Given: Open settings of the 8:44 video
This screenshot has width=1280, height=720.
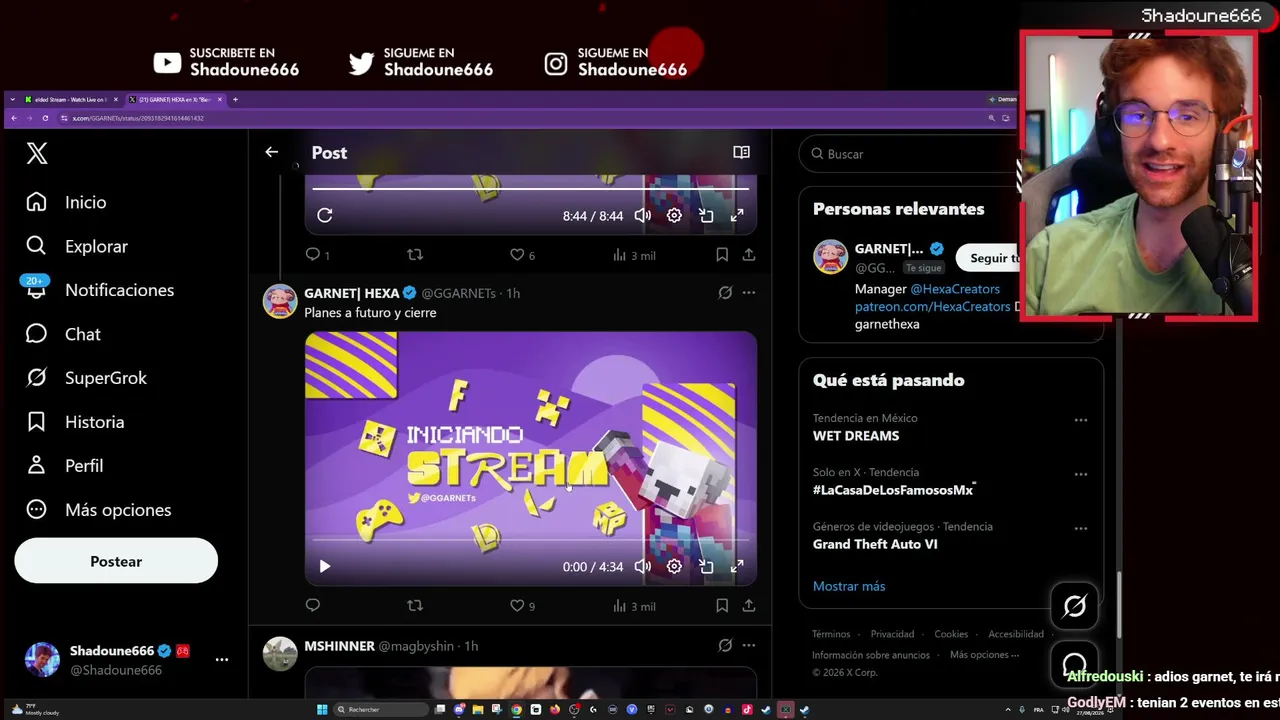Looking at the screenshot, I should tap(674, 215).
